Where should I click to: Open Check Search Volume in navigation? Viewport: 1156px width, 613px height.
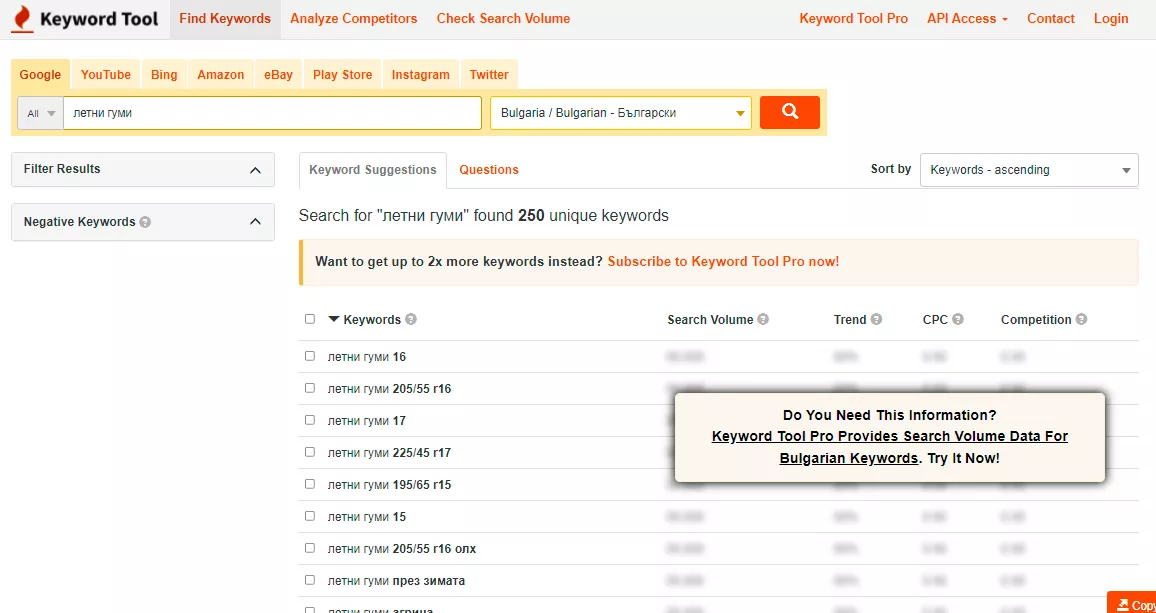pyautogui.click(x=504, y=19)
